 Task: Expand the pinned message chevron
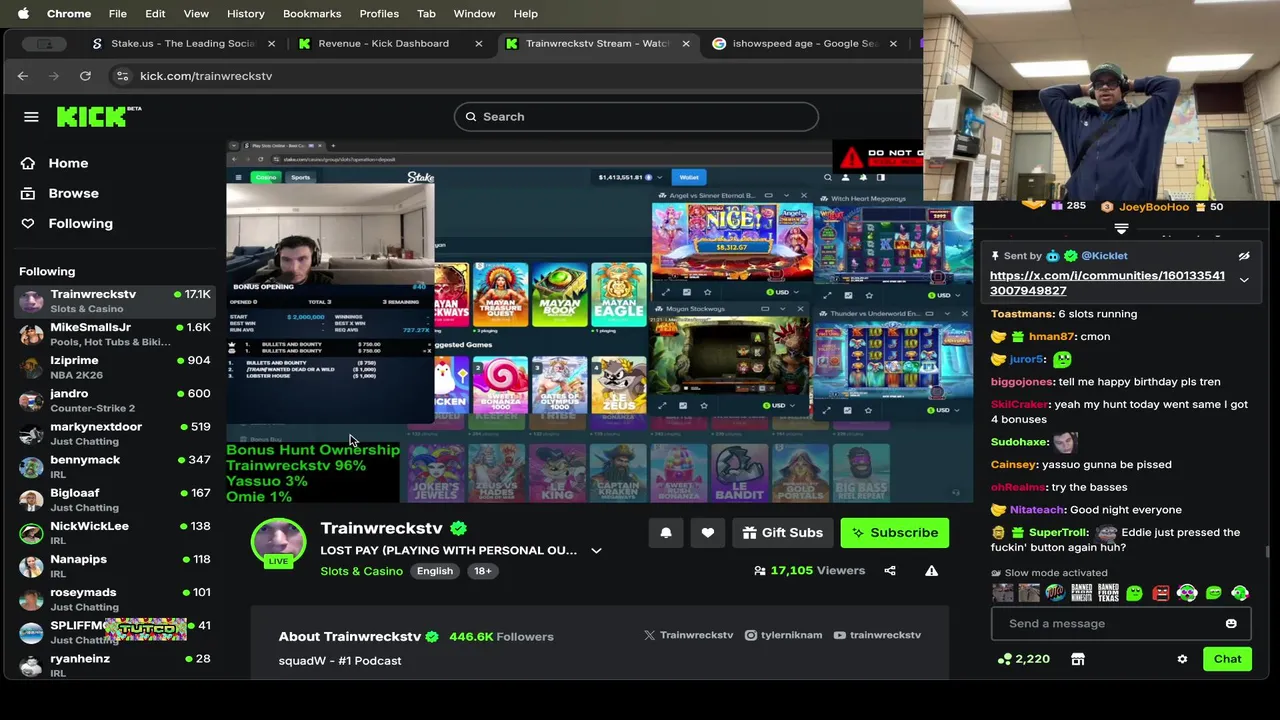(1244, 280)
